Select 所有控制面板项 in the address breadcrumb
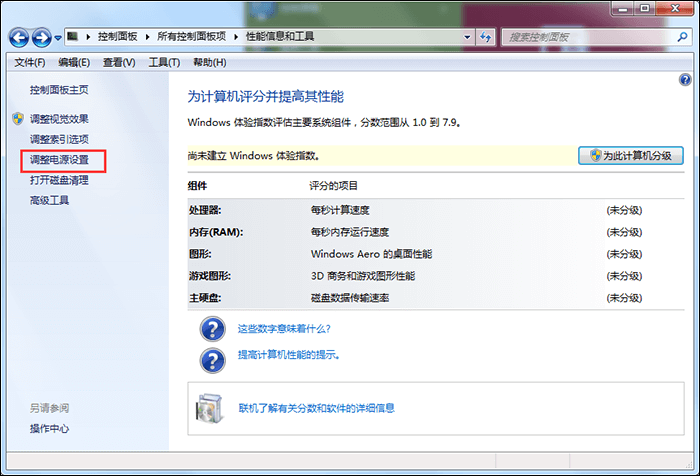The width and height of the screenshot is (700, 476). [192, 37]
